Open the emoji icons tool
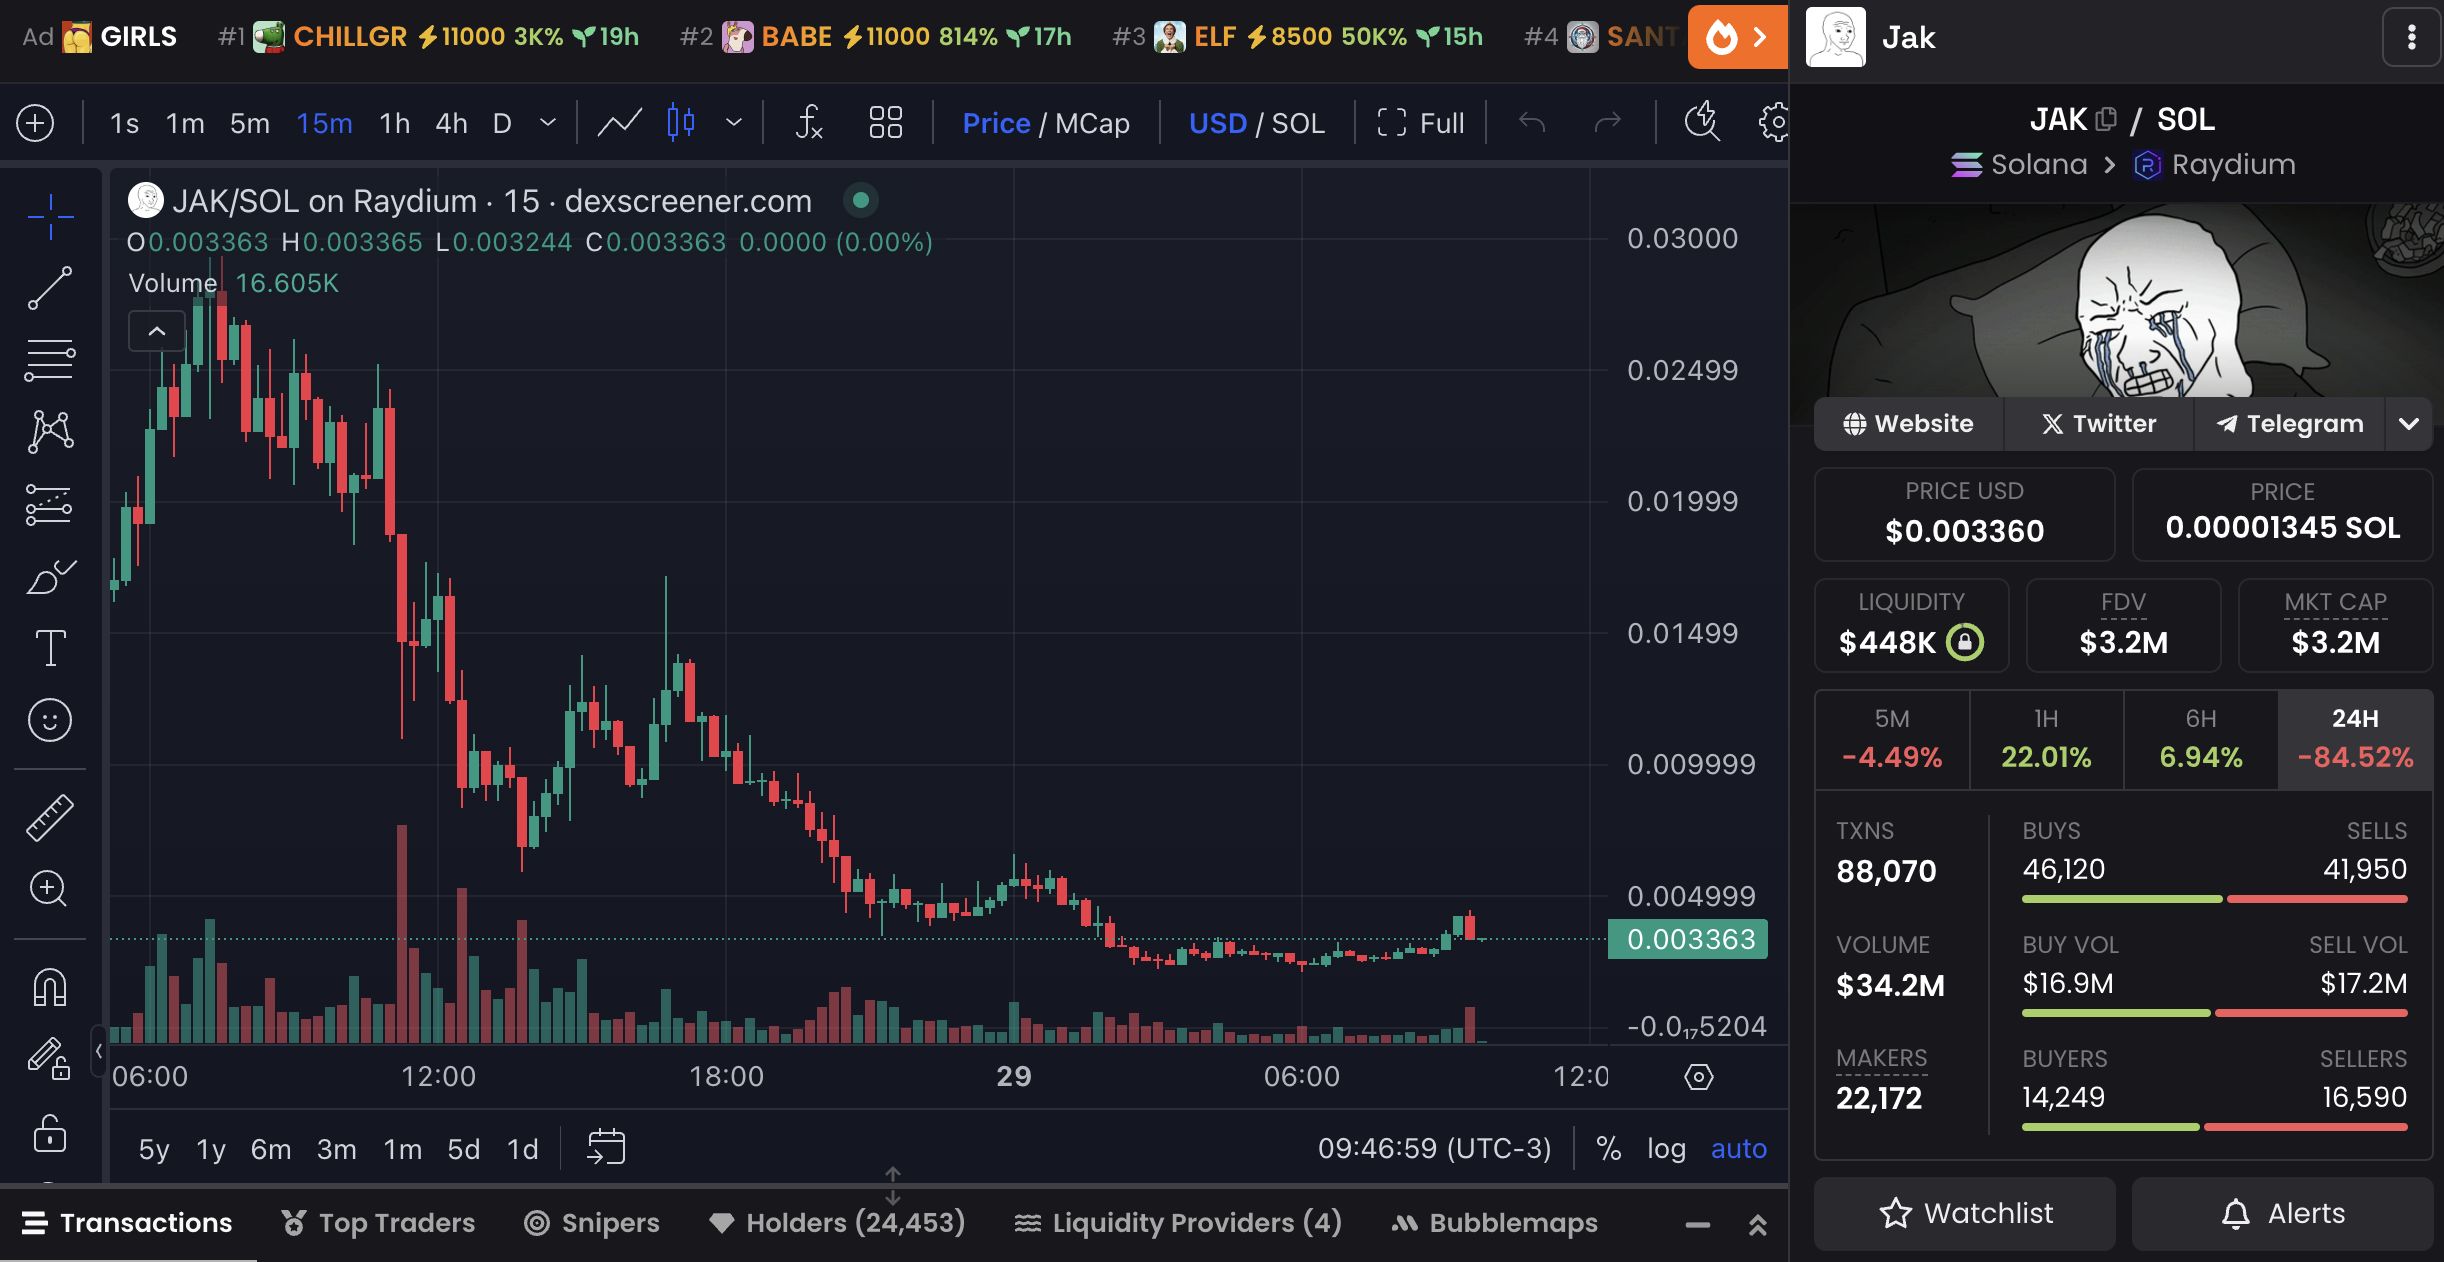Image resolution: width=2444 pixels, height=1262 pixels. point(49,720)
